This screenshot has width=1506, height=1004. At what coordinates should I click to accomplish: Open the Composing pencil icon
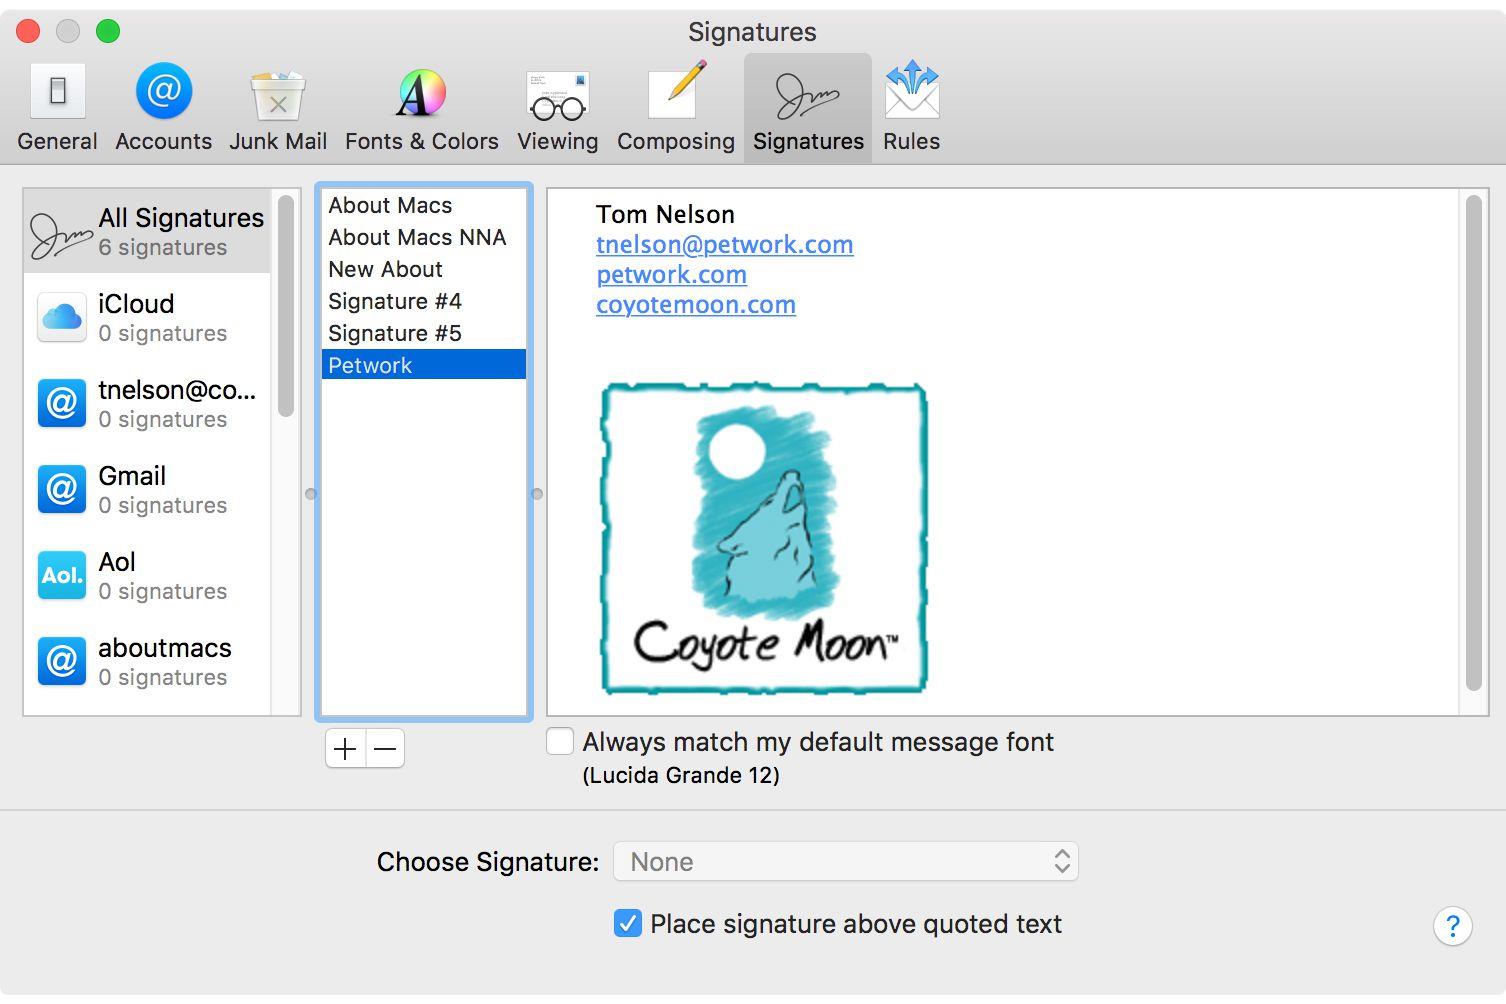pyautogui.click(x=676, y=92)
